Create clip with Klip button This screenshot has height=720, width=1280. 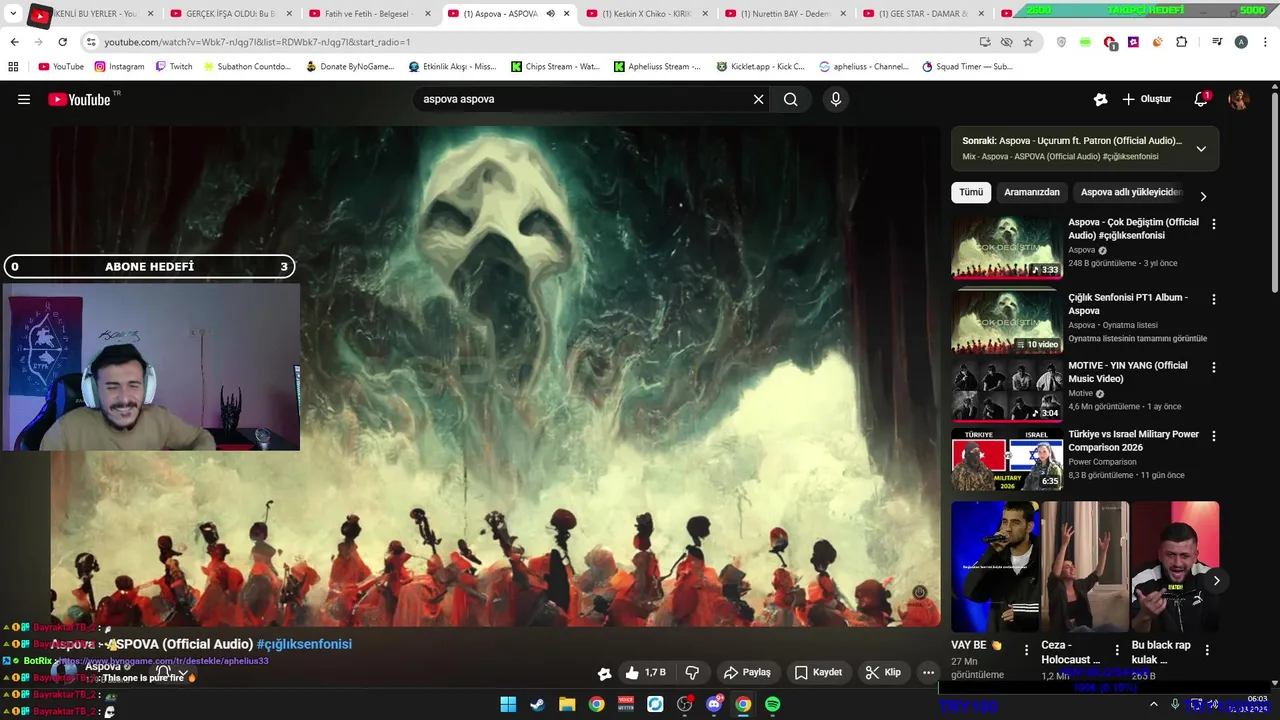coord(883,673)
